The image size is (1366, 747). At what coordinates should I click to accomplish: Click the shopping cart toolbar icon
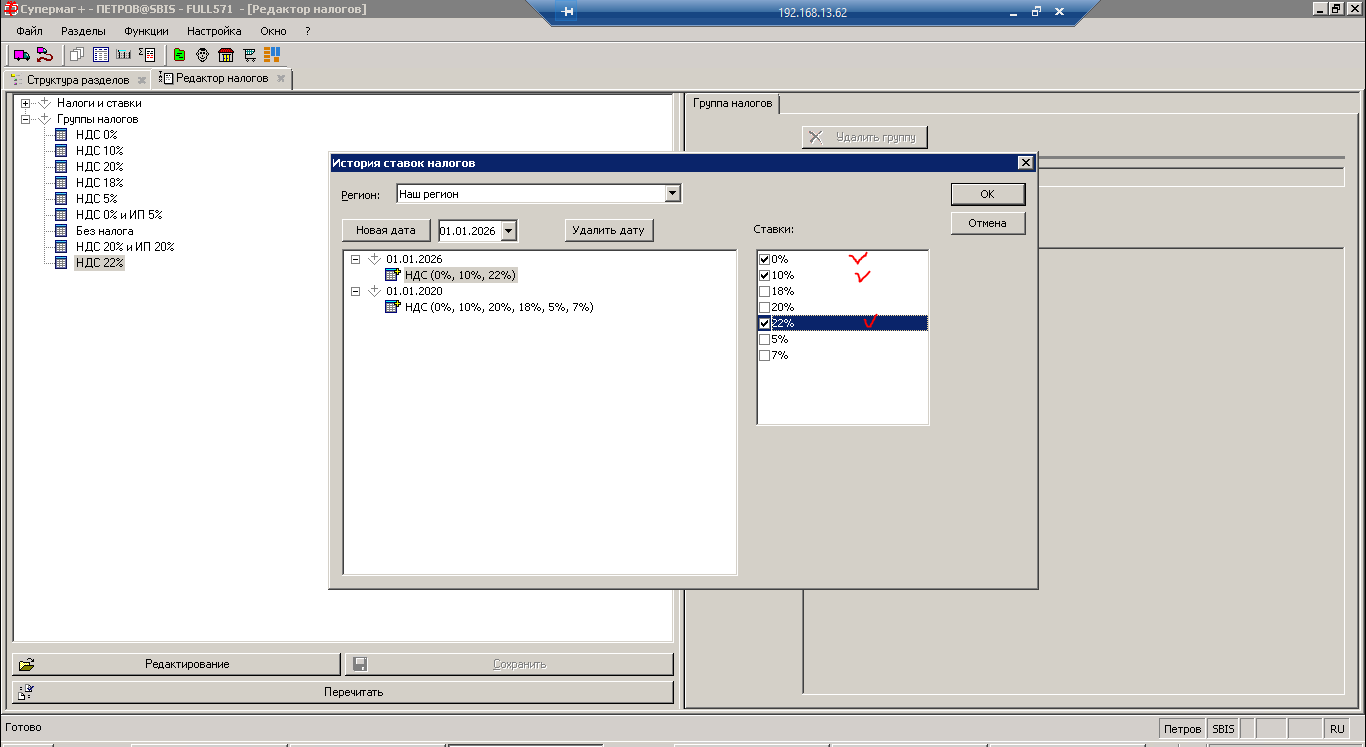tap(249, 55)
